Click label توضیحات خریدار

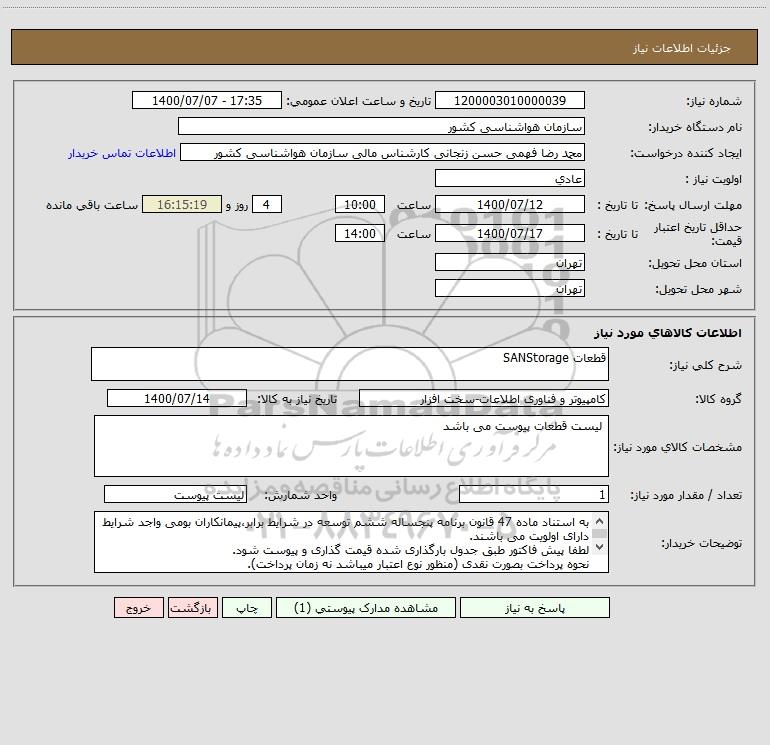[x=701, y=543]
